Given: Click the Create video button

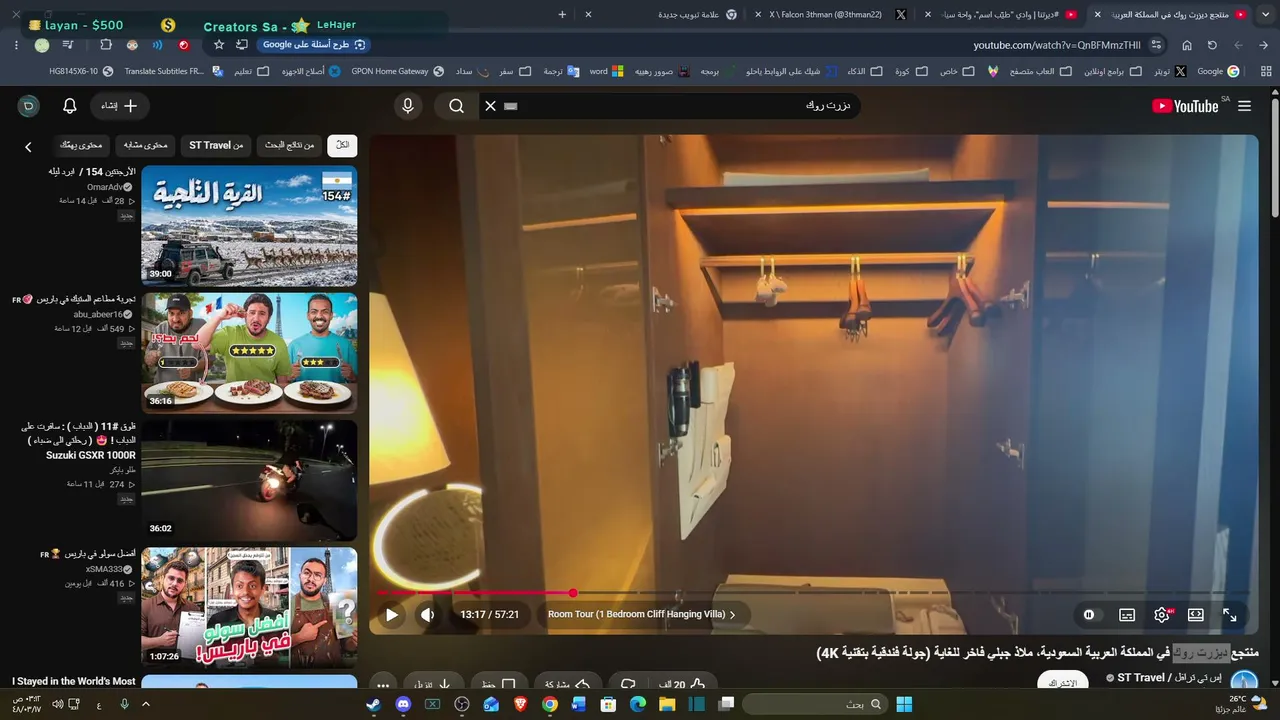Looking at the screenshot, I should pos(119,106).
